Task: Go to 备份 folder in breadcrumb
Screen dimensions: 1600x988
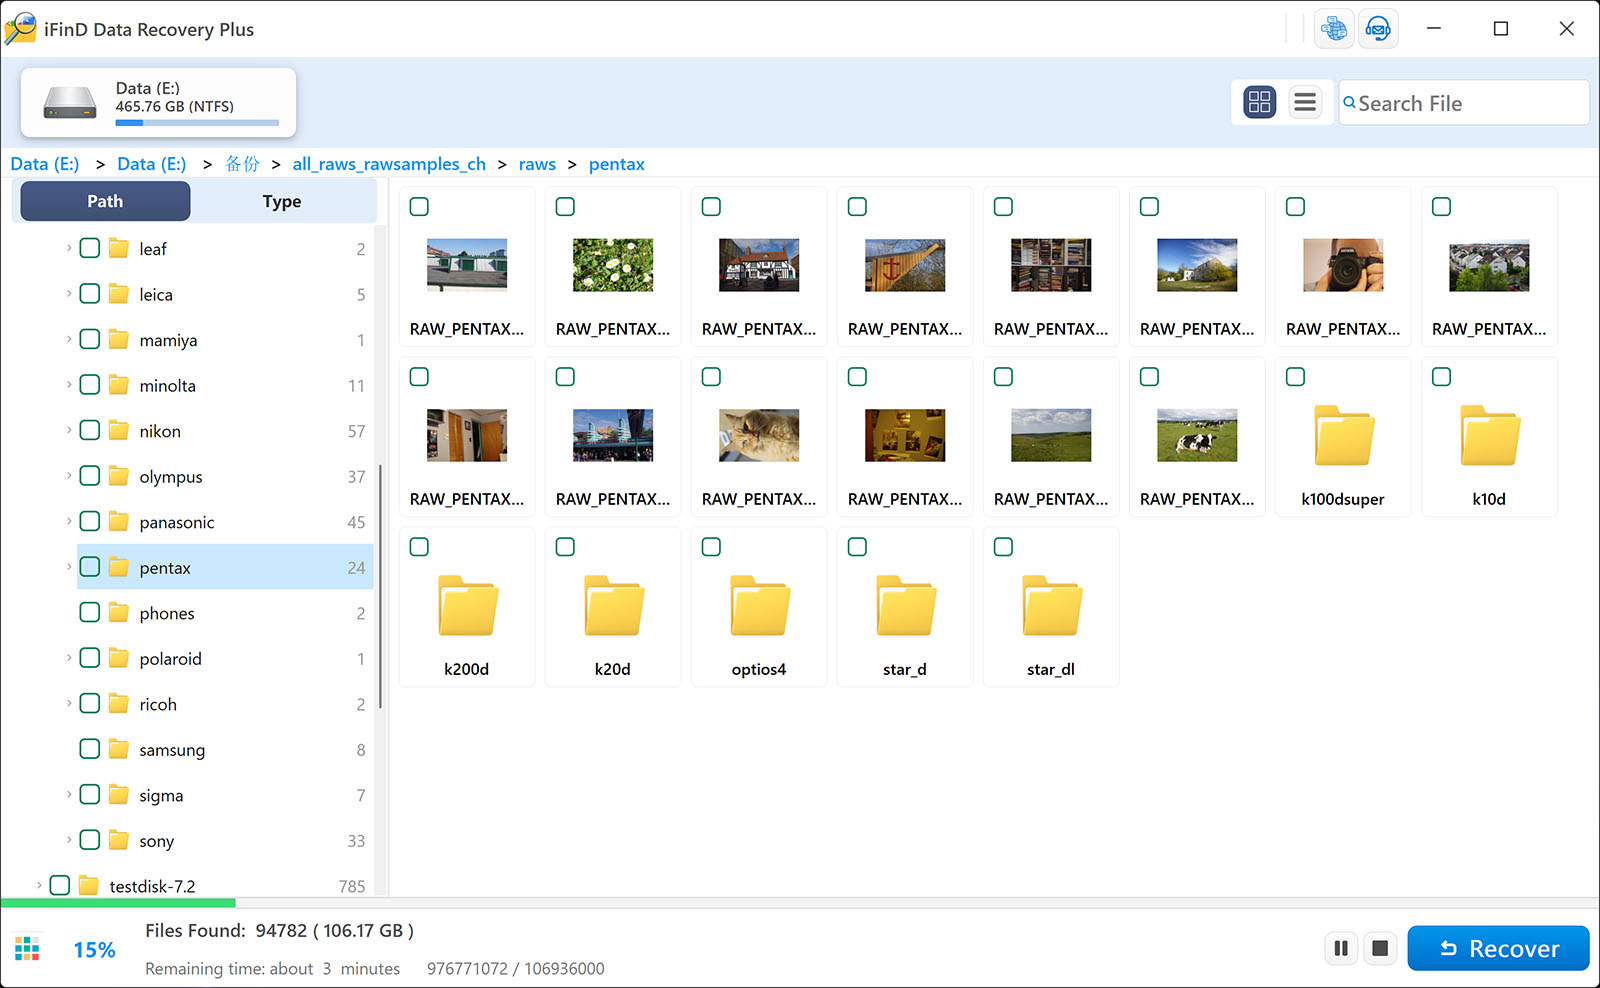Action: pos(242,164)
